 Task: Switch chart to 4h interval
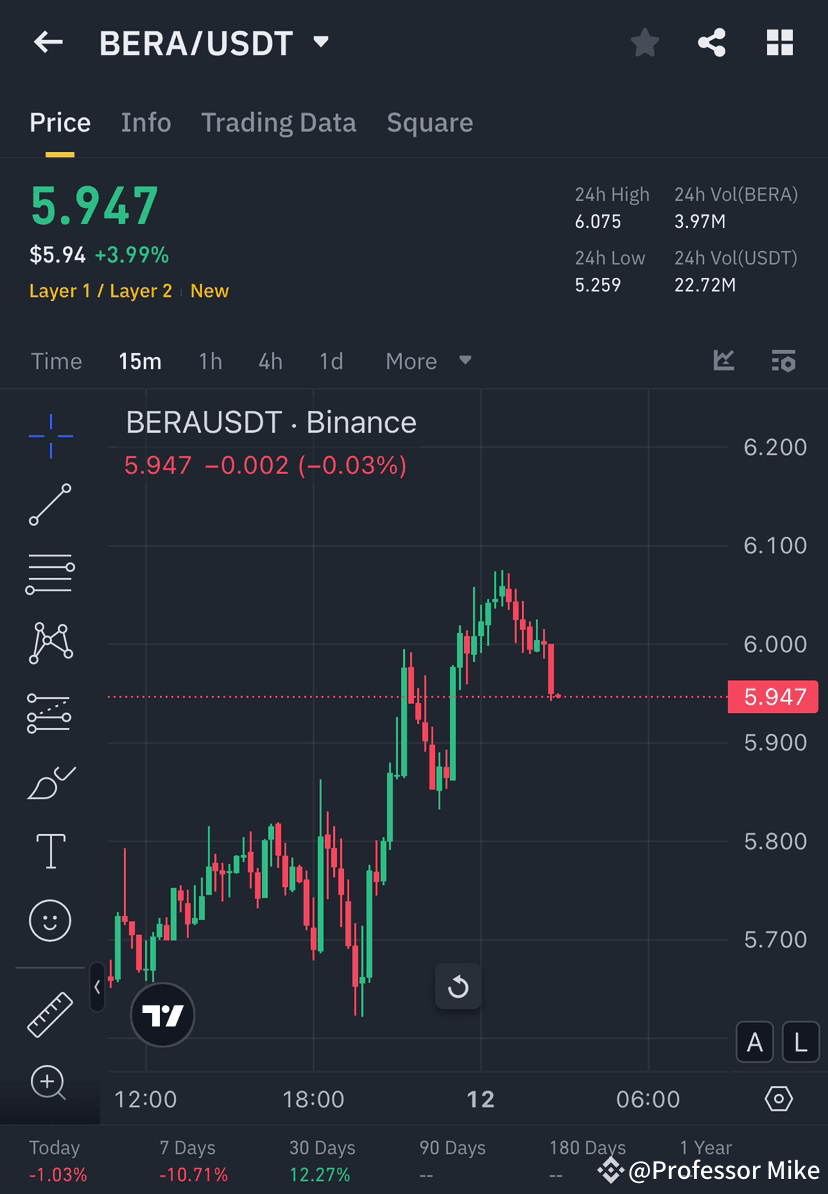click(x=270, y=361)
